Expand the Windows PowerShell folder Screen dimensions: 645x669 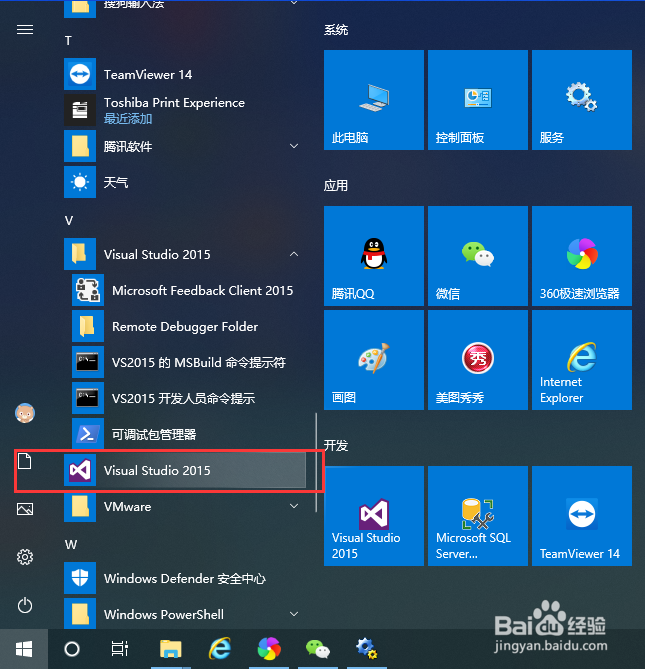pos(185,614)
